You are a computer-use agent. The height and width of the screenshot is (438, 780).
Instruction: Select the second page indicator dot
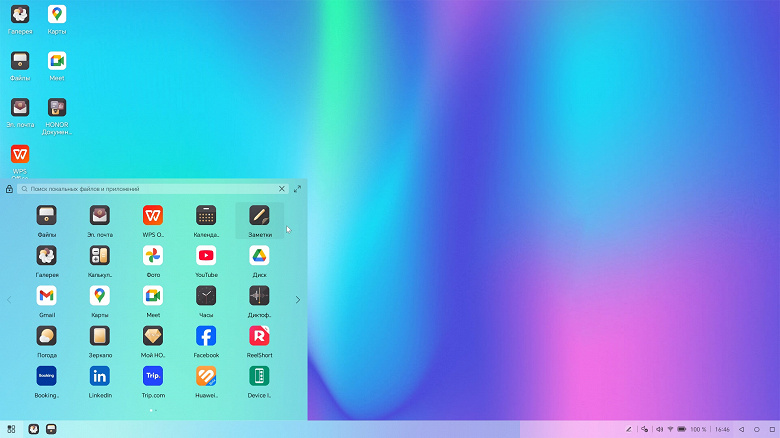click(x=156, y=410)
